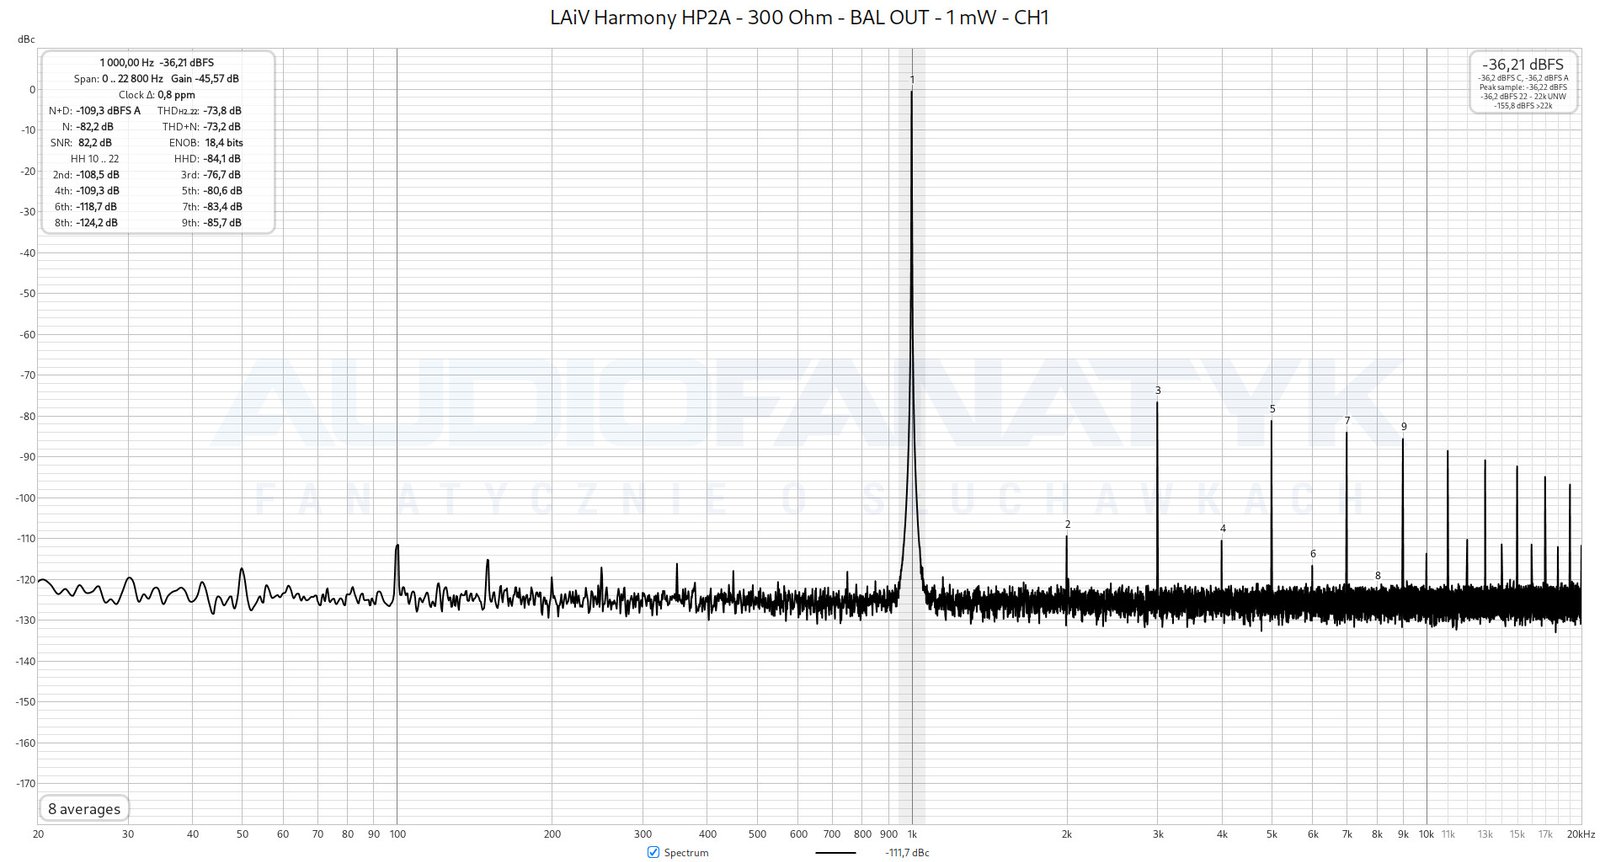Pick the 7th harmonic marker label
The height and width of the screenshot is (862, 1600).
pos(1347,421)
